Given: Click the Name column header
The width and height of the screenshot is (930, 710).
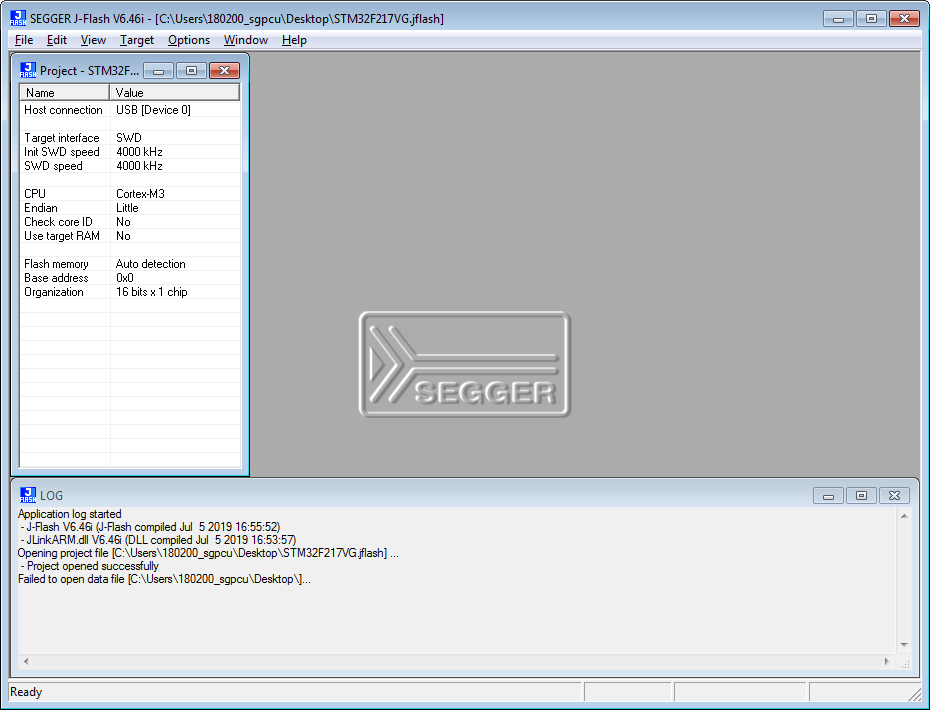Looking at the screenshot, I should click(65, 93).
